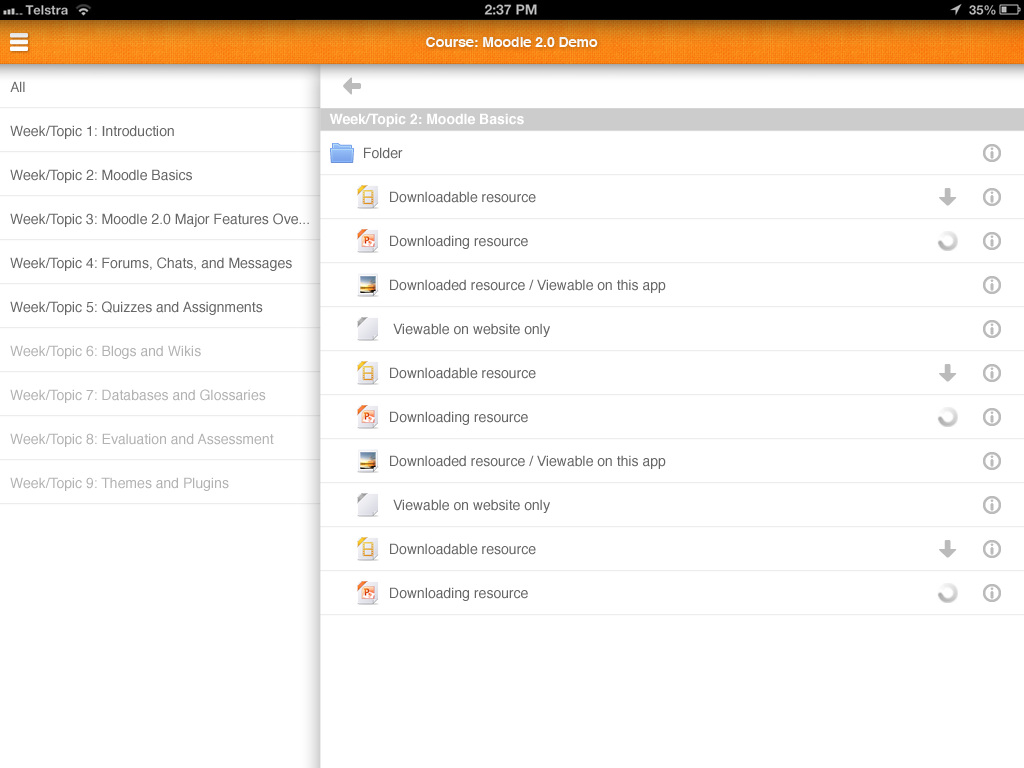This screenshot has width=1024, height=768.
Task: Open Week/Topic 4: Forums, Chats, and Messages
Action: point(159,263)
